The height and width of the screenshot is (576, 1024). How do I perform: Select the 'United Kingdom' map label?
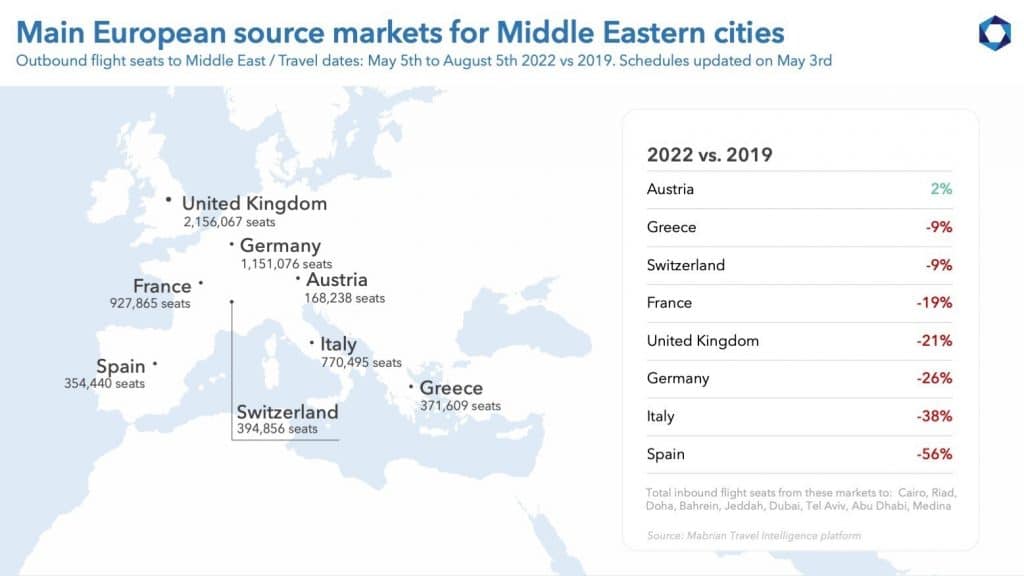click(254, 203)
